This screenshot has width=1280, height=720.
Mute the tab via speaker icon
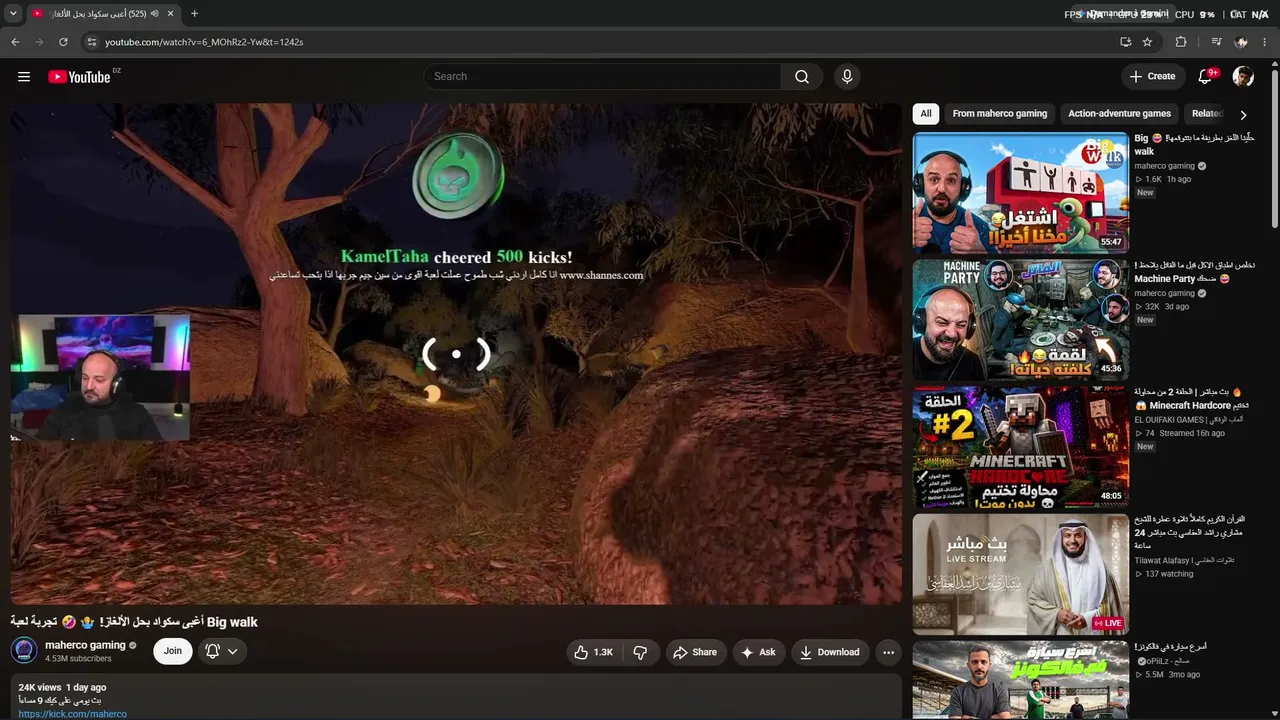coord(155,14)
